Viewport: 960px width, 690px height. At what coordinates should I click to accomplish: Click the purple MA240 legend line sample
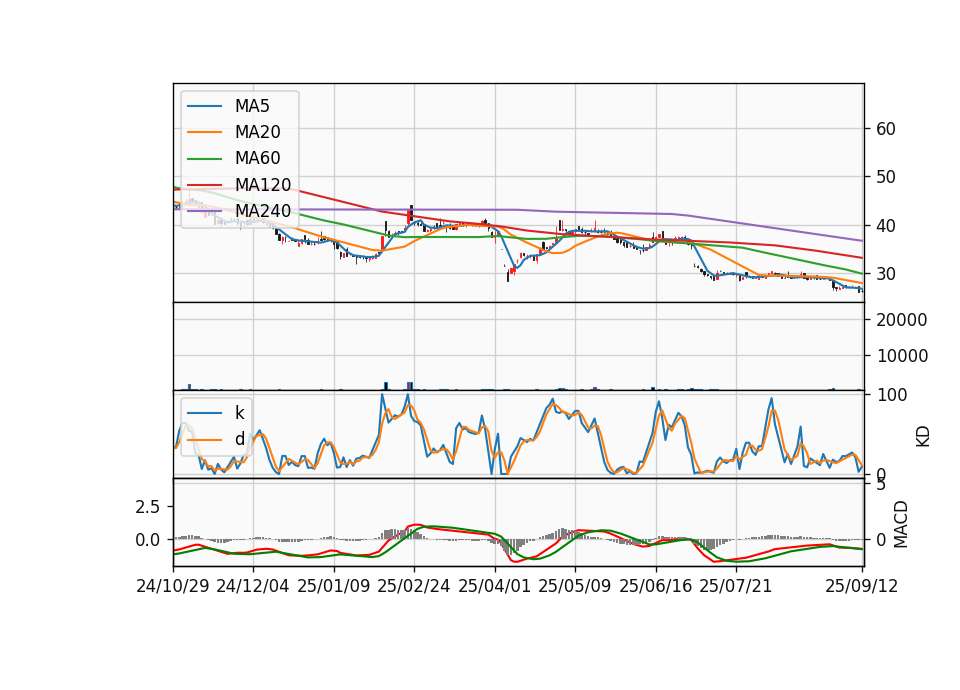[x=204, y=211]
